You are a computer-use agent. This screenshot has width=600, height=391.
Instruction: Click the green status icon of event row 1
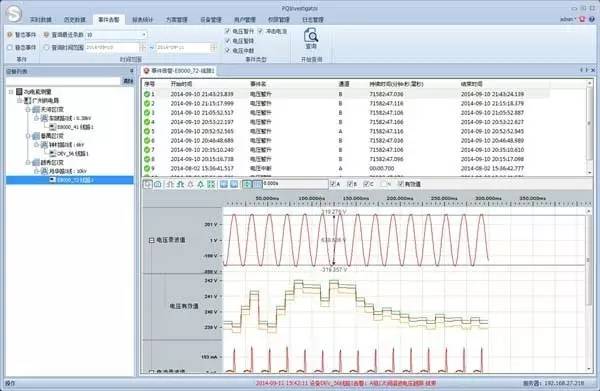point(147,94)
